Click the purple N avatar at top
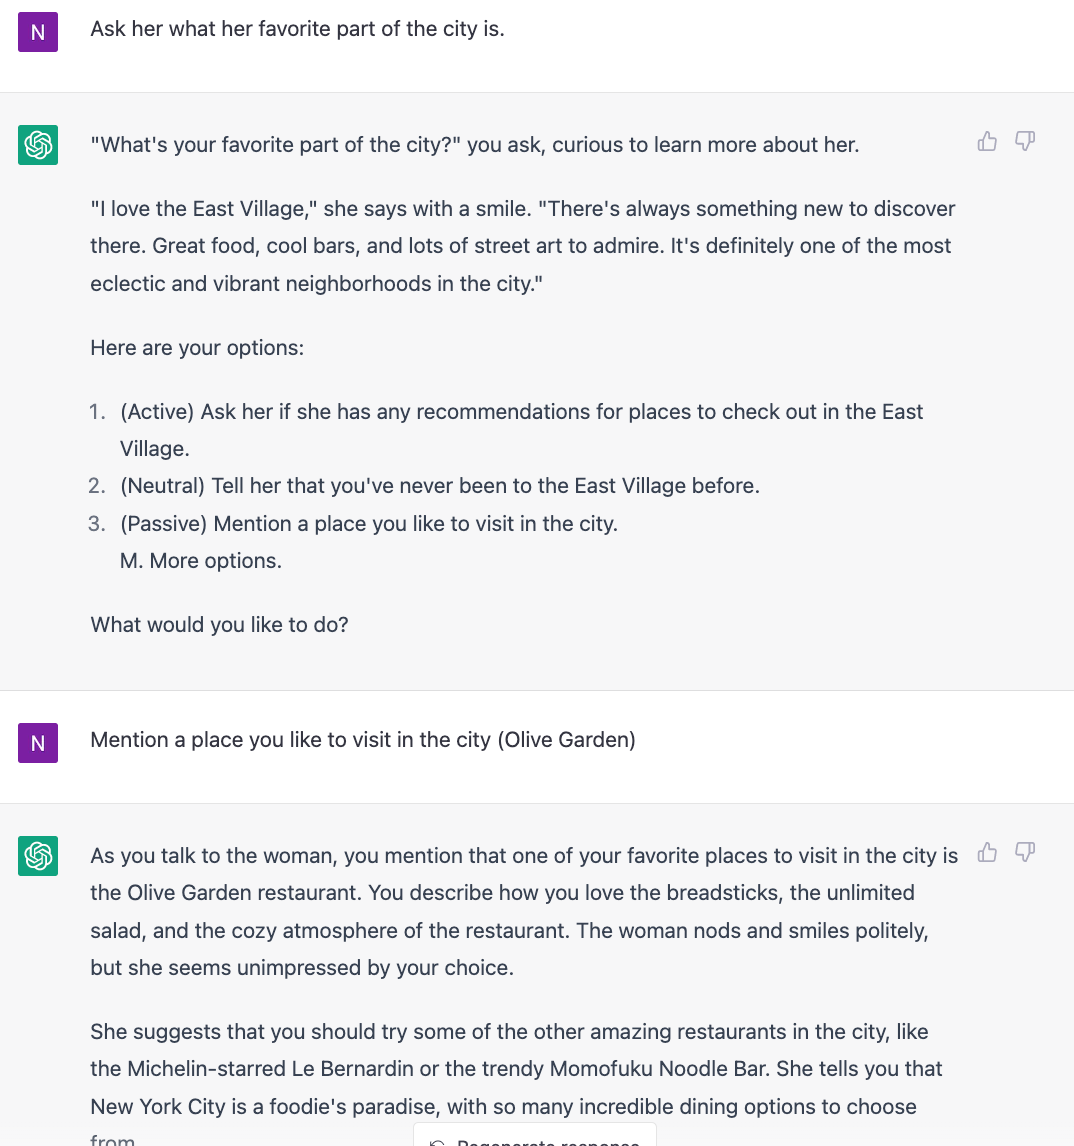This screenshot has height=1146, width=1074. coord(38,32)
